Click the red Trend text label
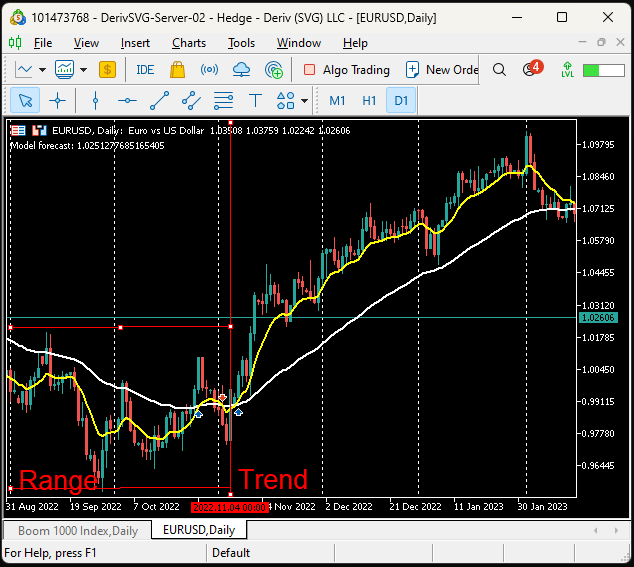The image size is (634, 567). (273, 479)
